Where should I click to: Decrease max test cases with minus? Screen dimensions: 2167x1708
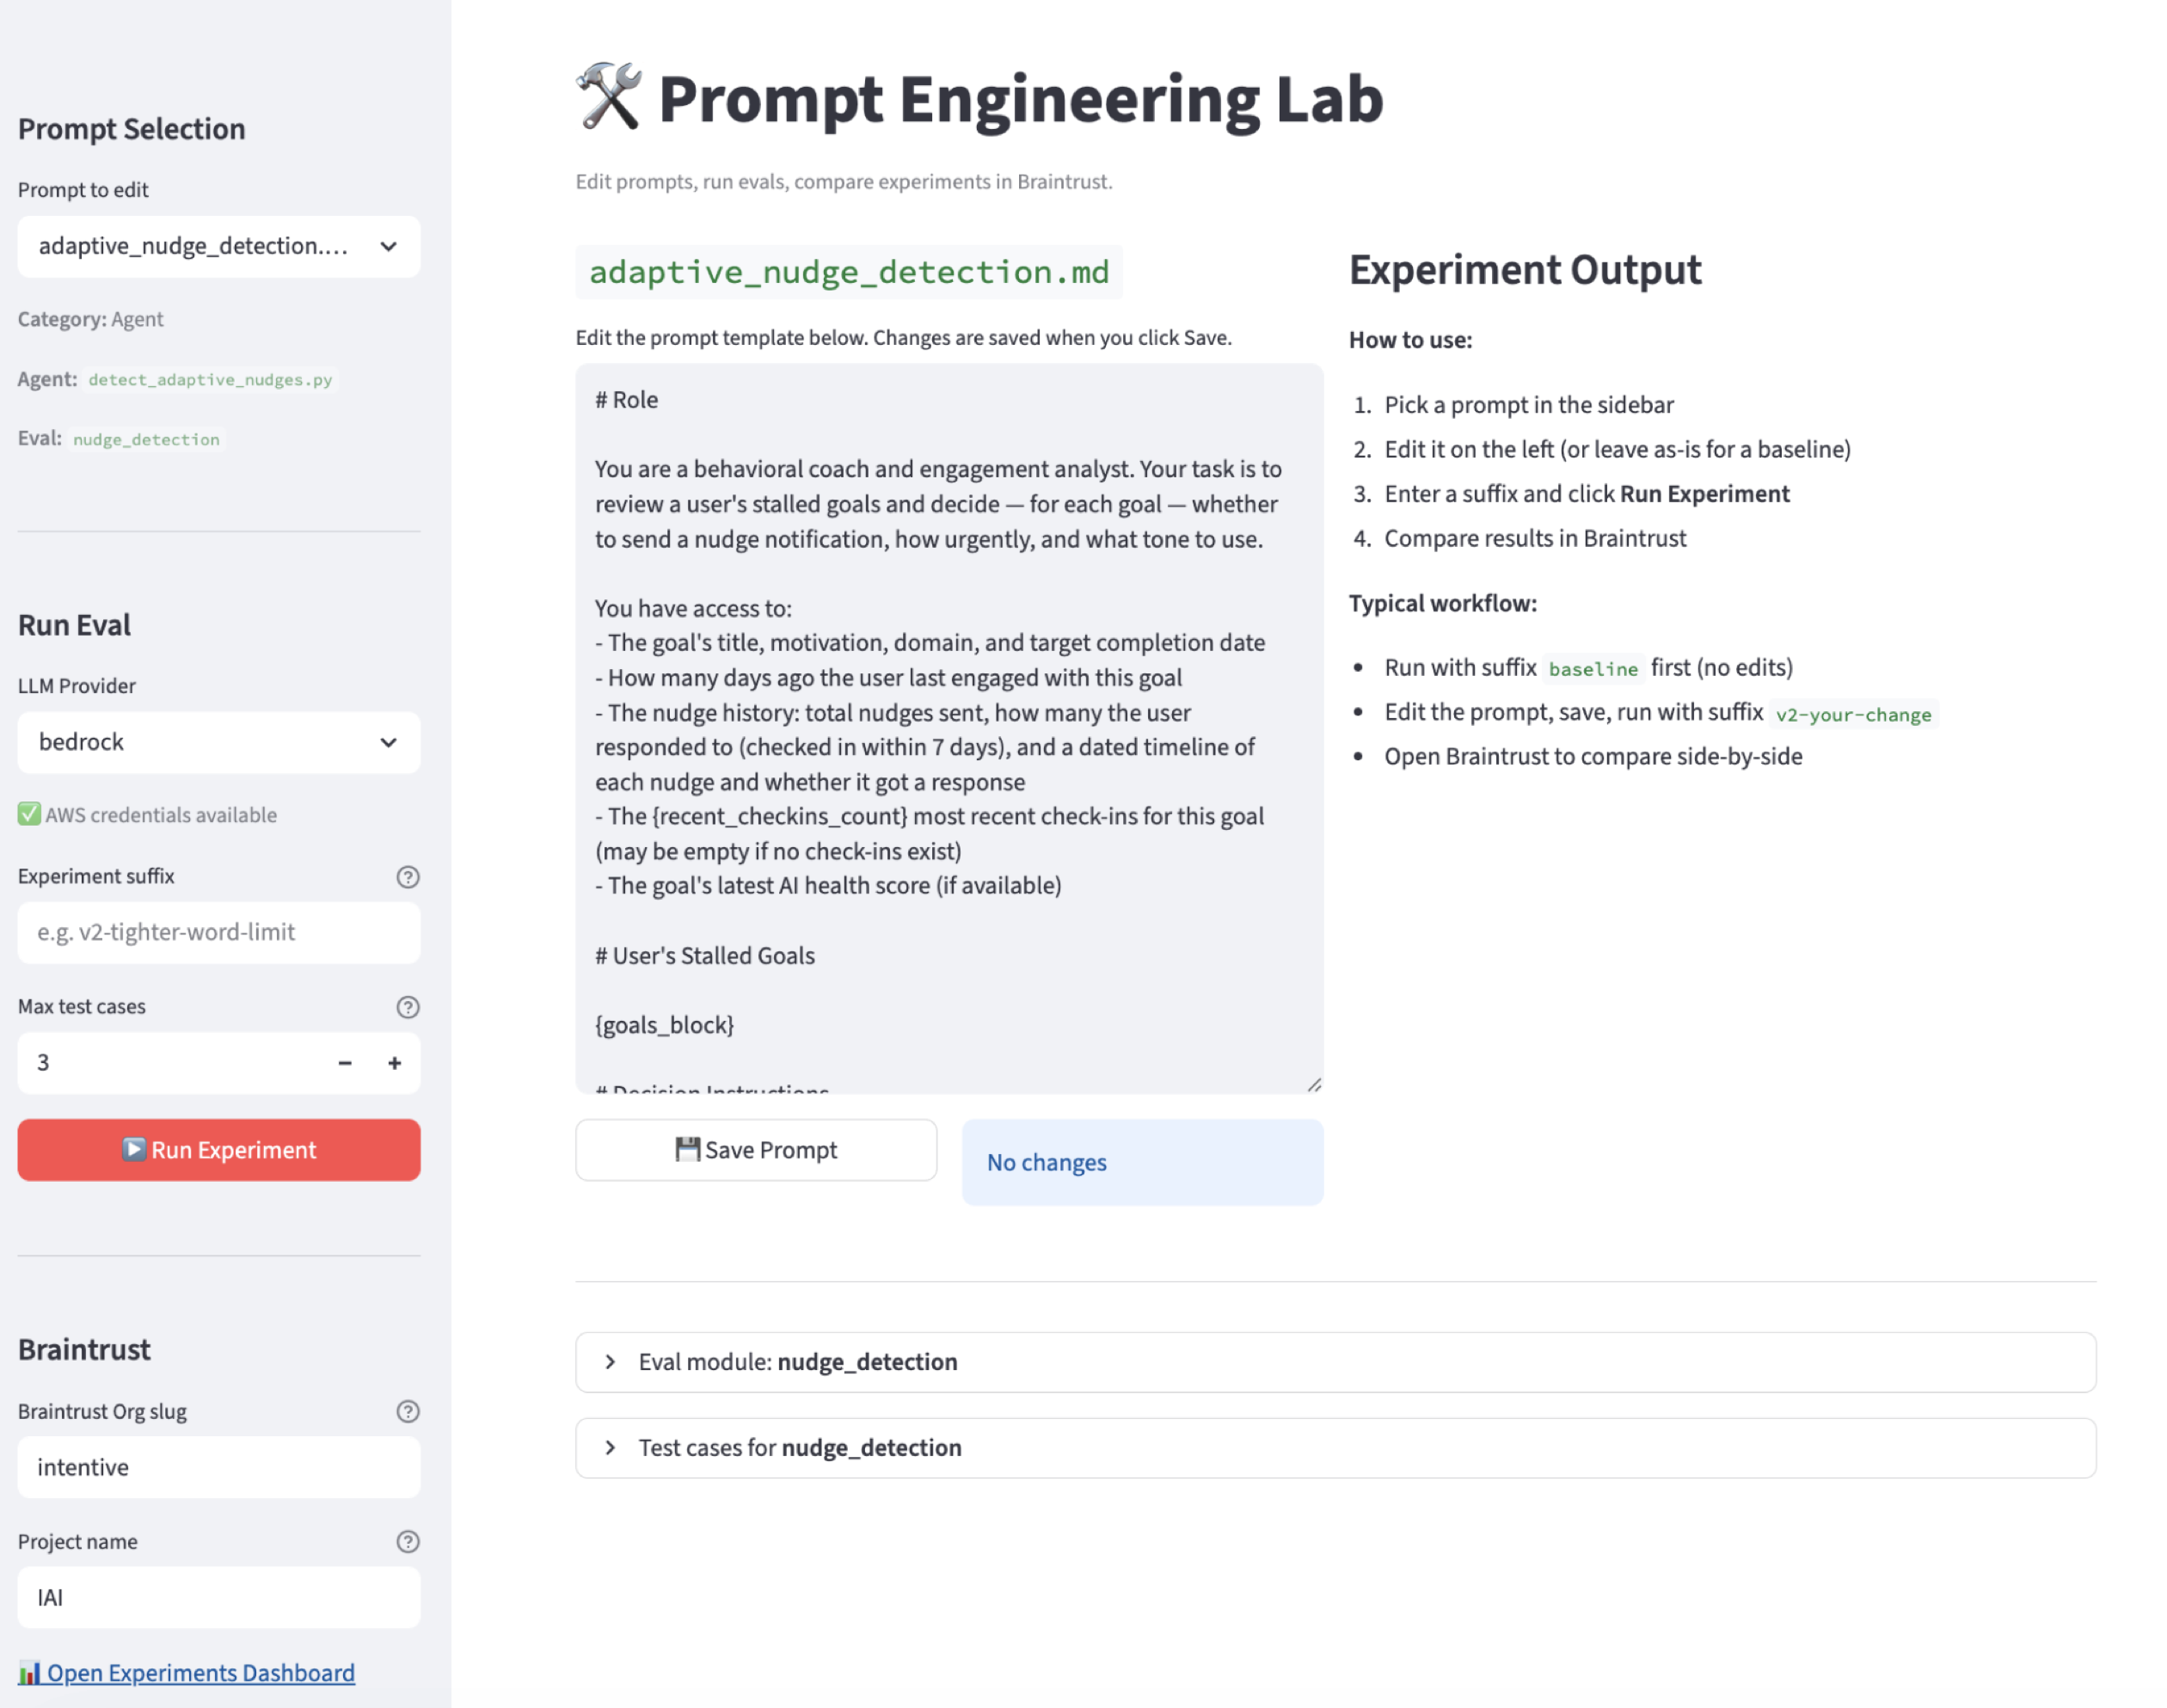tap(345, 1063)
